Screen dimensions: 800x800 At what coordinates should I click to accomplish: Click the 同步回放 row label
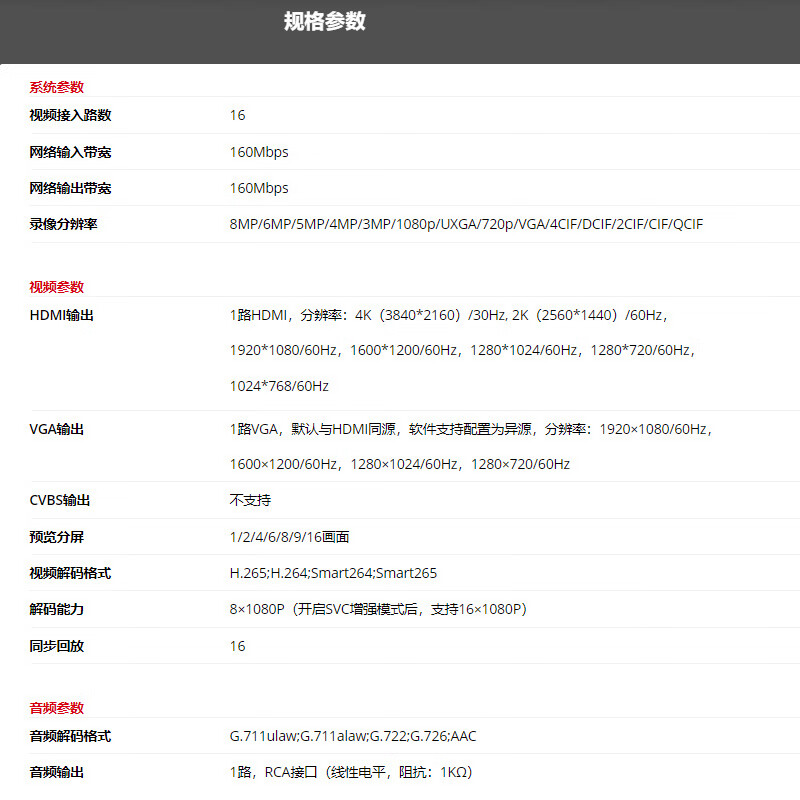coord(57,646)
